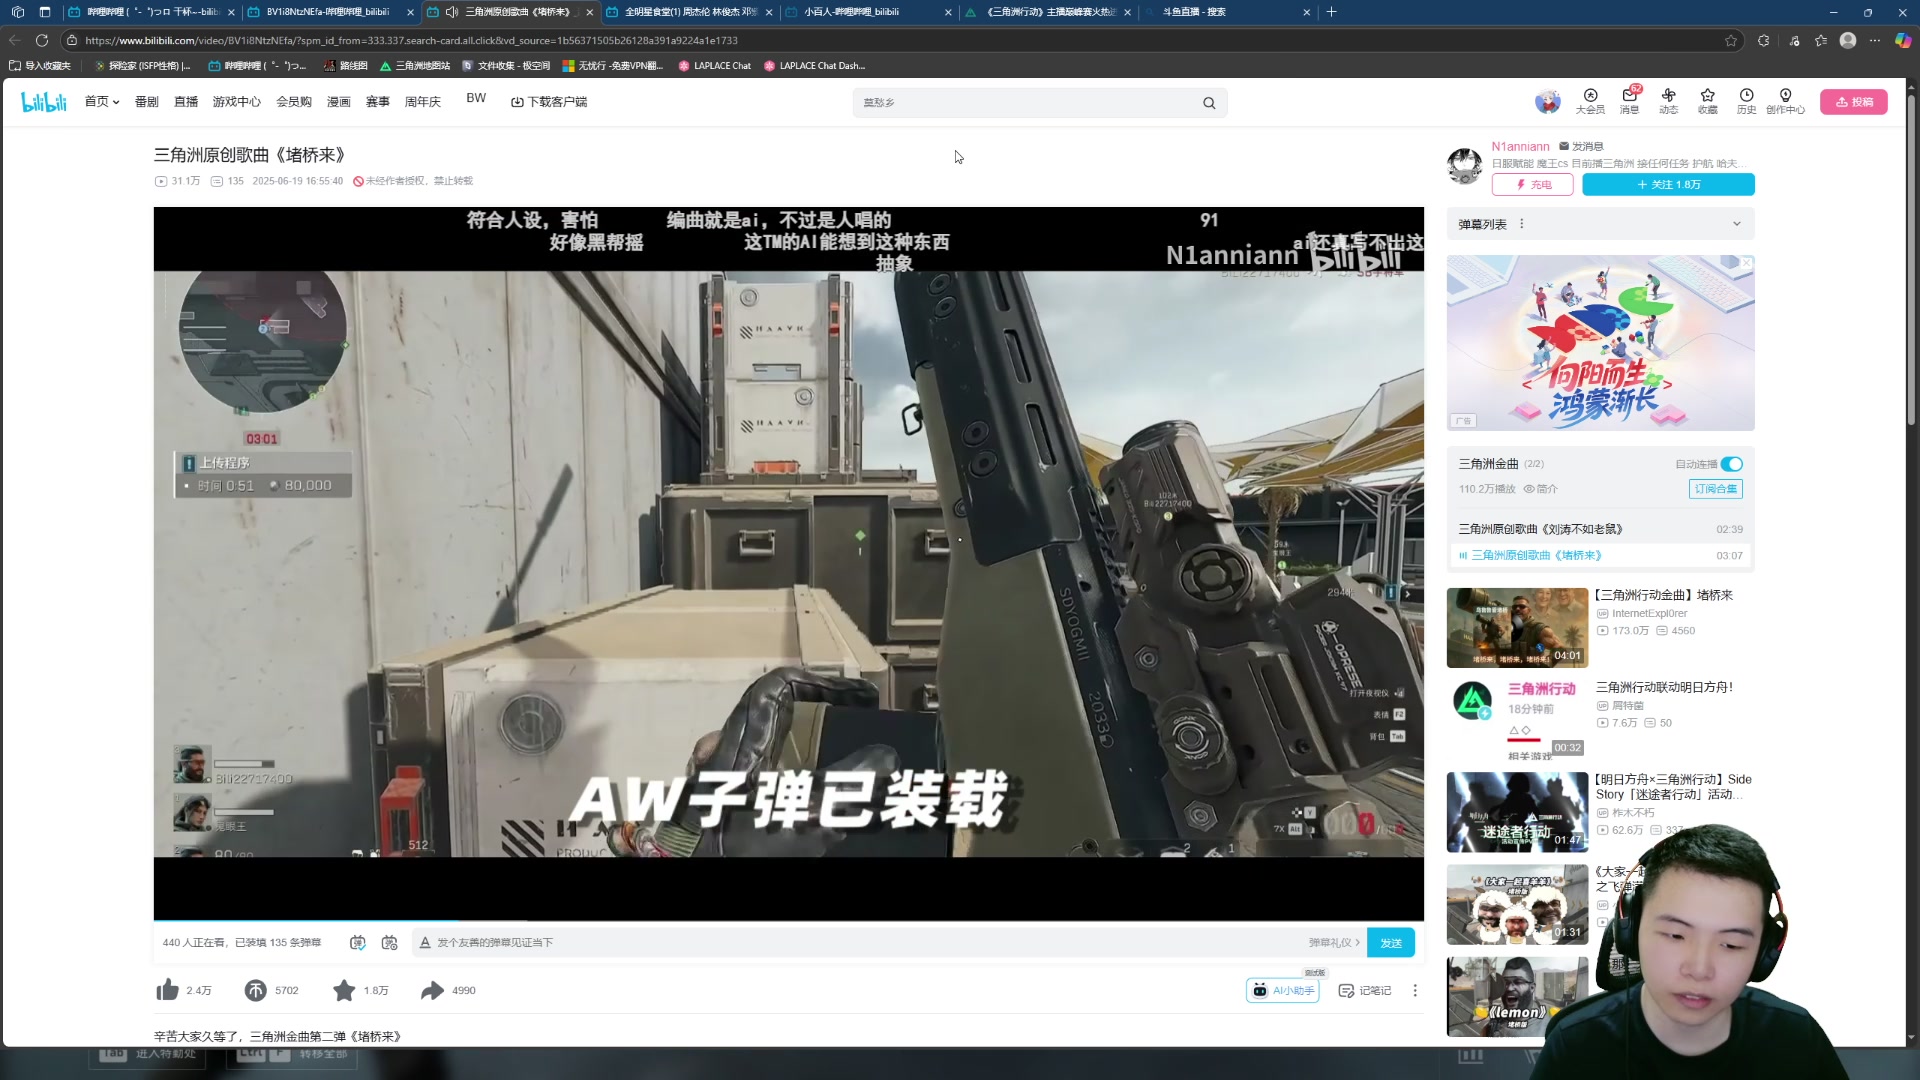Open the 大会员 membership icon
This screenshot has width=1920, height=1080.
(1590, 101)
